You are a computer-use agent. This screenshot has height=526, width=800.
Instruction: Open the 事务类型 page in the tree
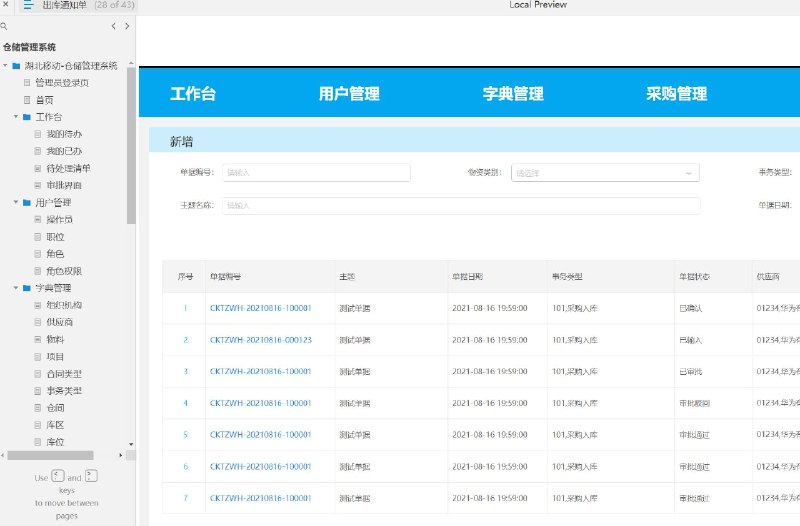click(x=64, y=391)
